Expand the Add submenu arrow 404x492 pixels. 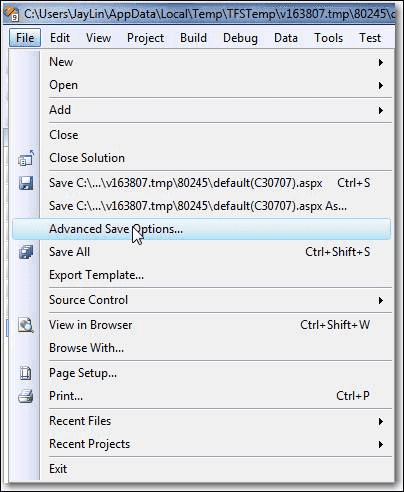[381, 110]
